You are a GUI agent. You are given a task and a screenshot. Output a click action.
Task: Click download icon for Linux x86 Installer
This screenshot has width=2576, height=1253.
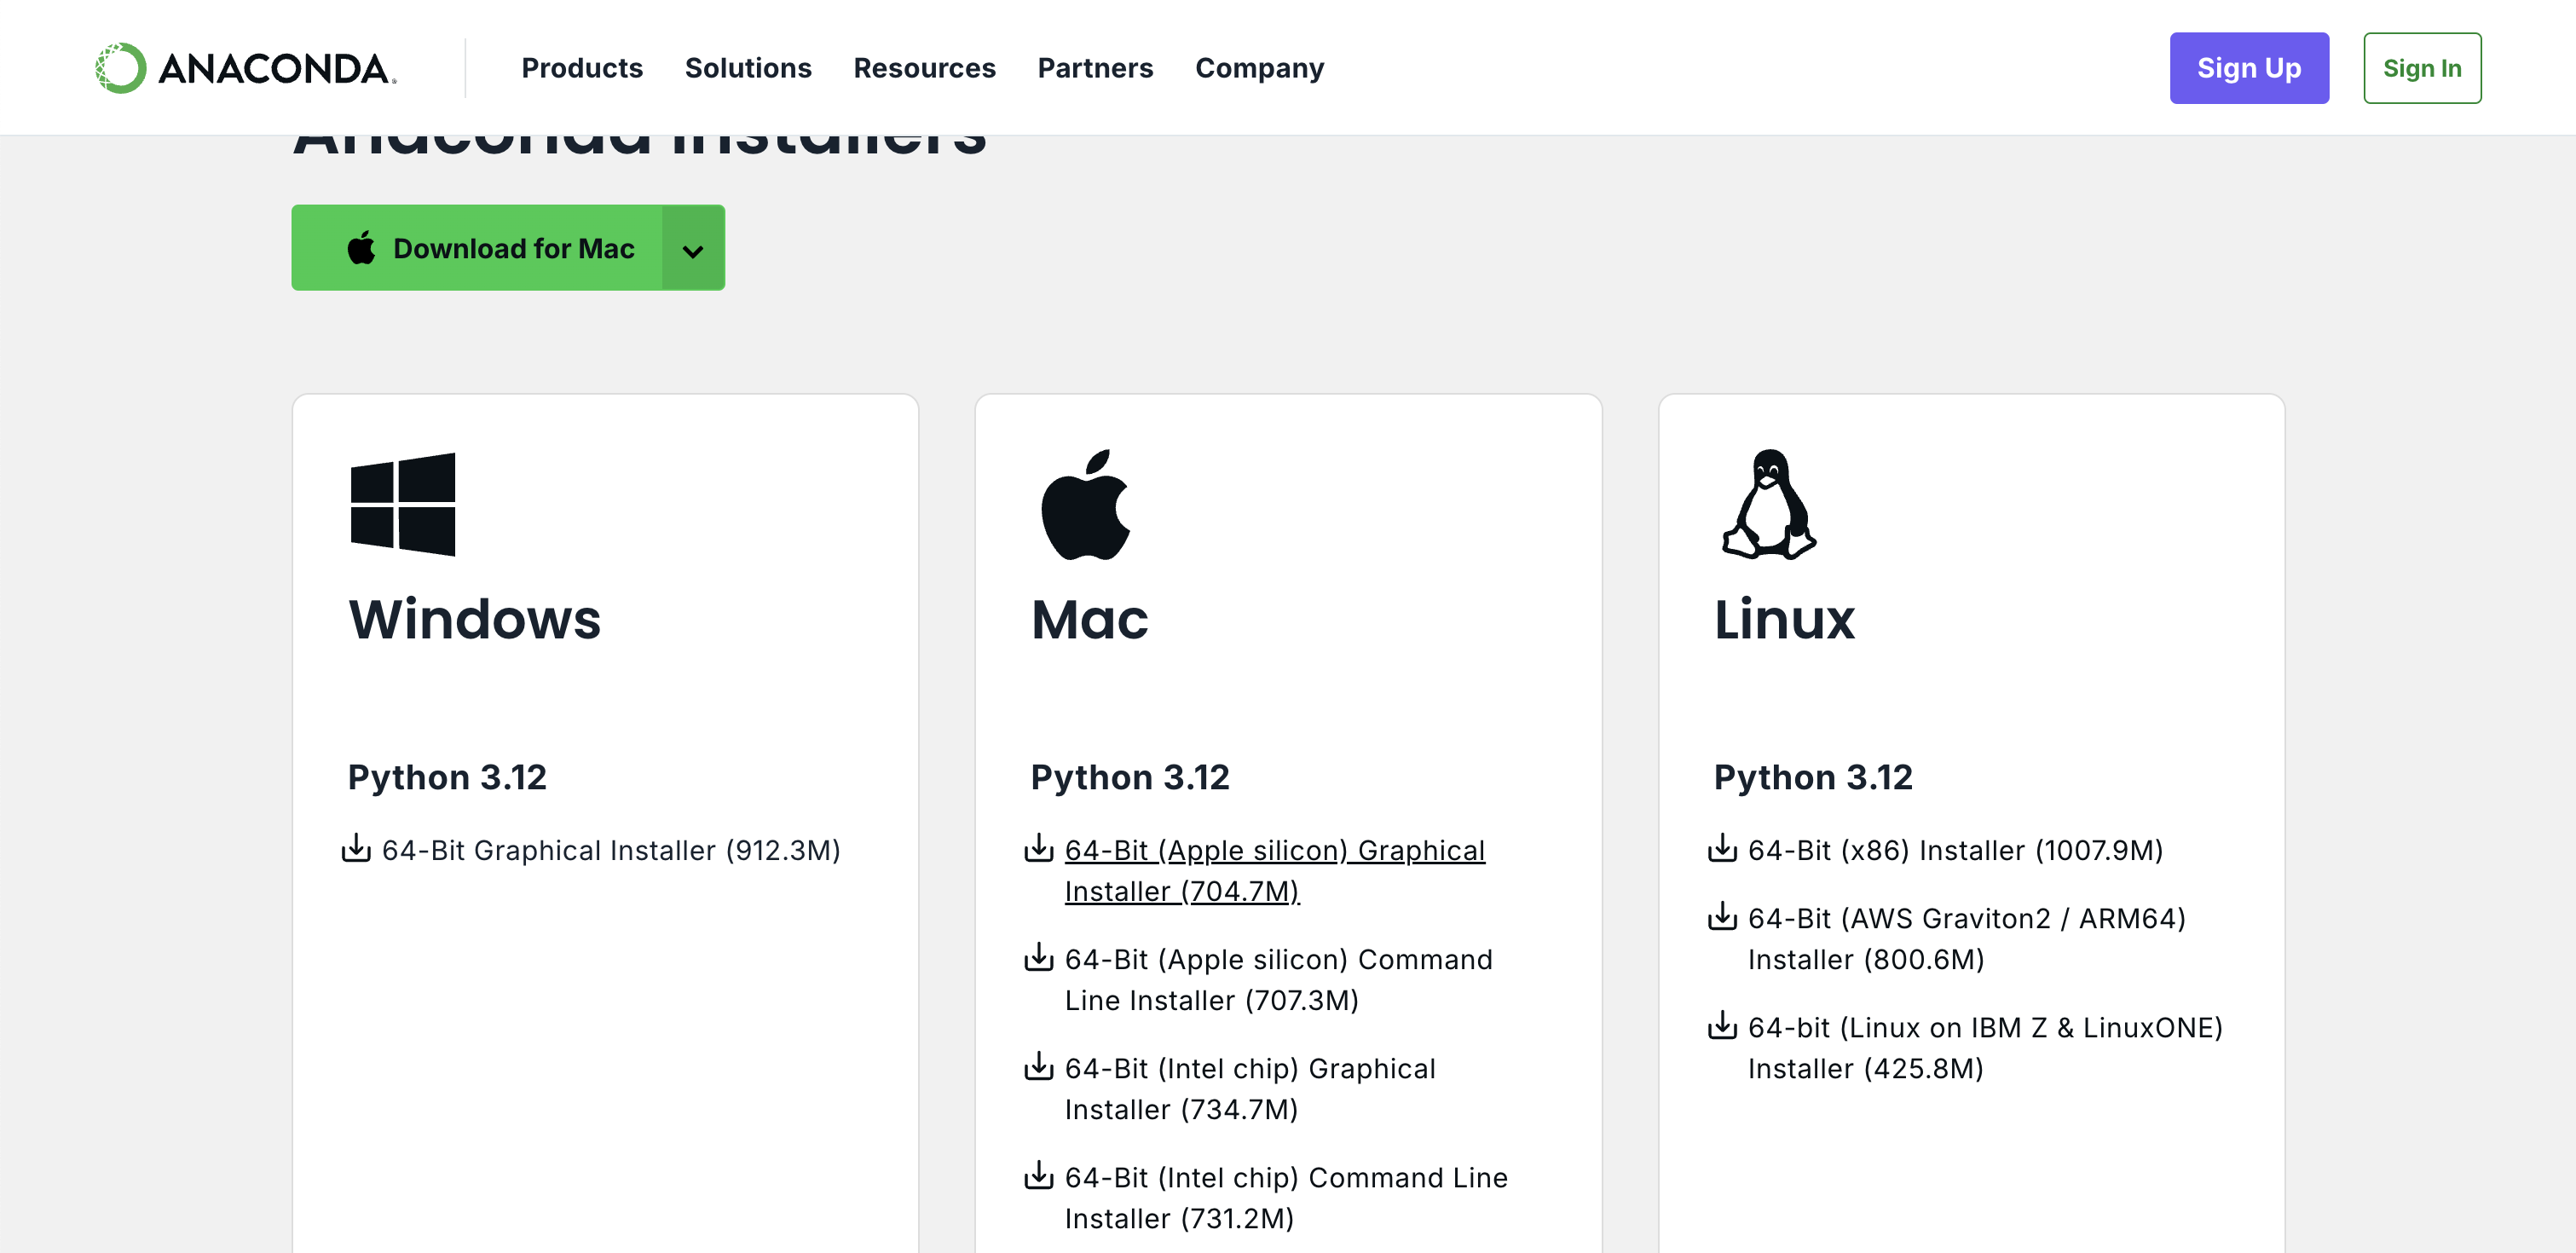click(1722, 849)
